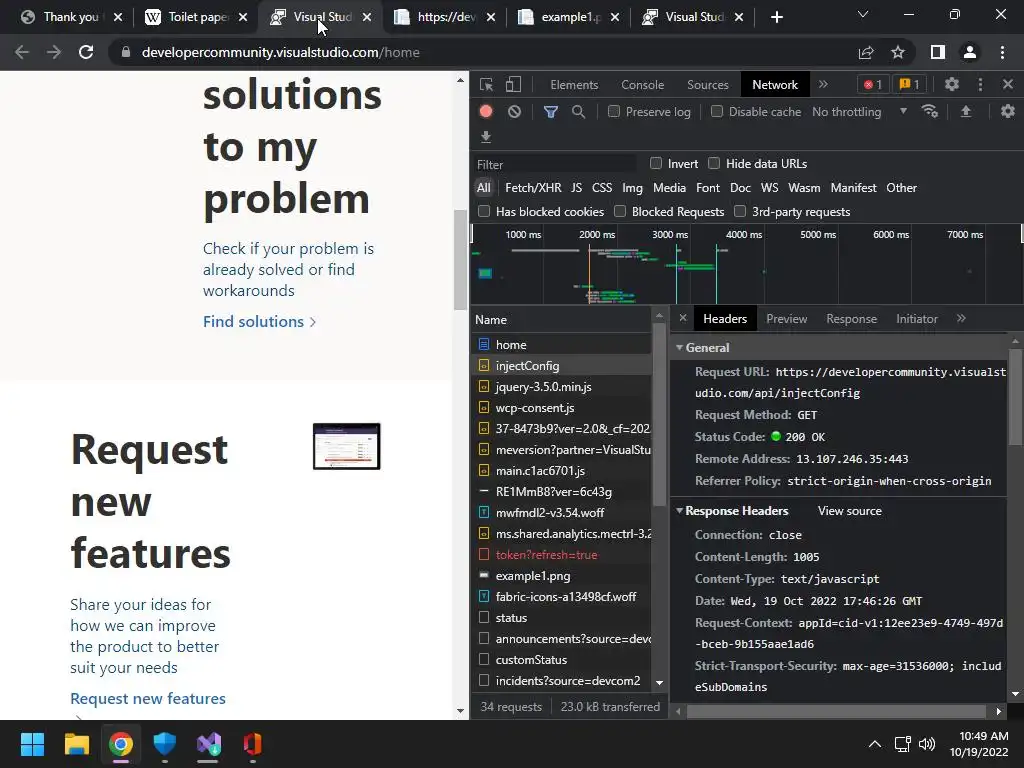The image size is (1024, 768).
Task: Open the Initiator tab of request
Action: click(916, 319)
